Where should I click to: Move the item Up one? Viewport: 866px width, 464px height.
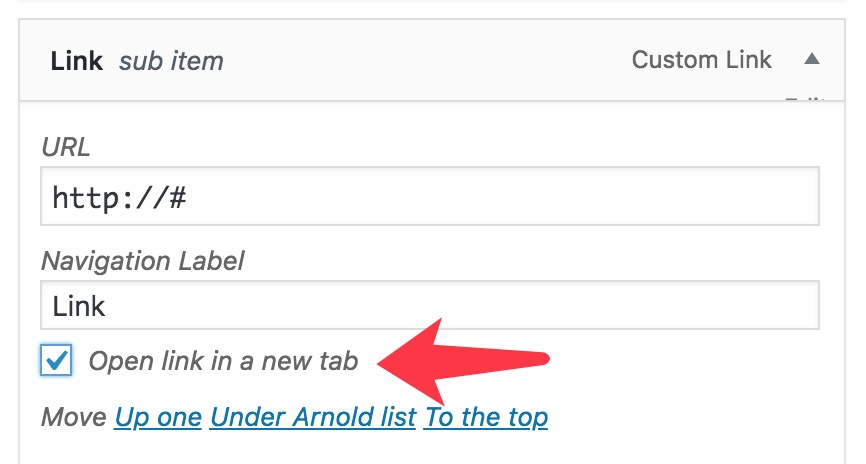pos(158,416)
